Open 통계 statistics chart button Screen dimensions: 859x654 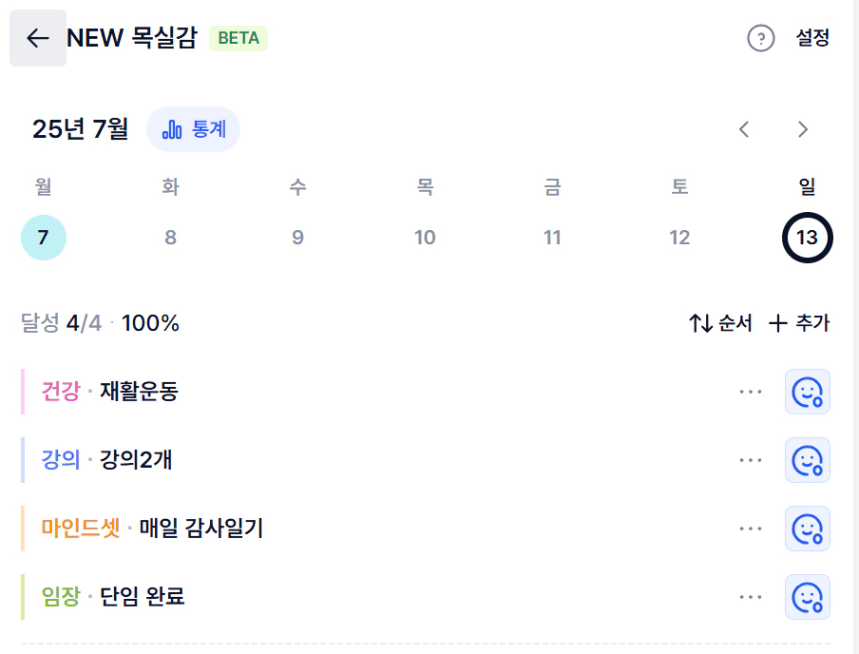(193, 129)
